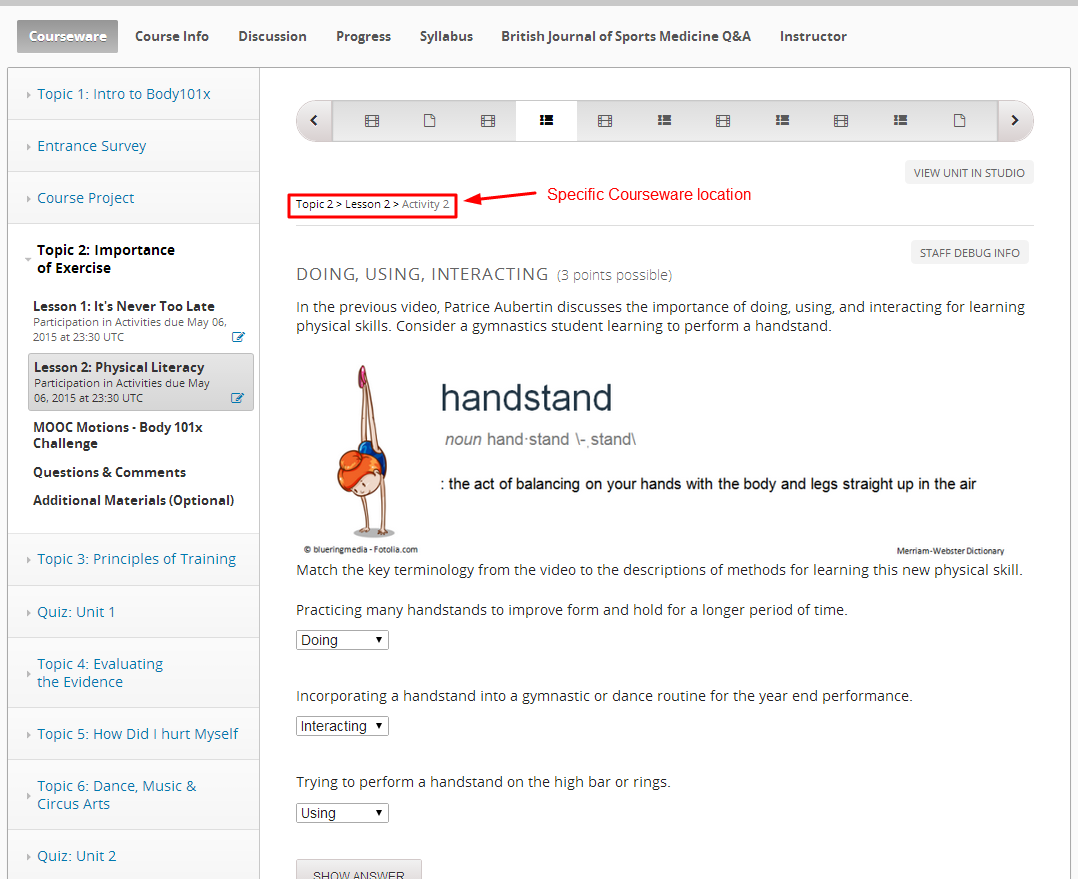
Task: Open MOOC Motions - Body 101x Challenge
Action: [x=118, y=436]
